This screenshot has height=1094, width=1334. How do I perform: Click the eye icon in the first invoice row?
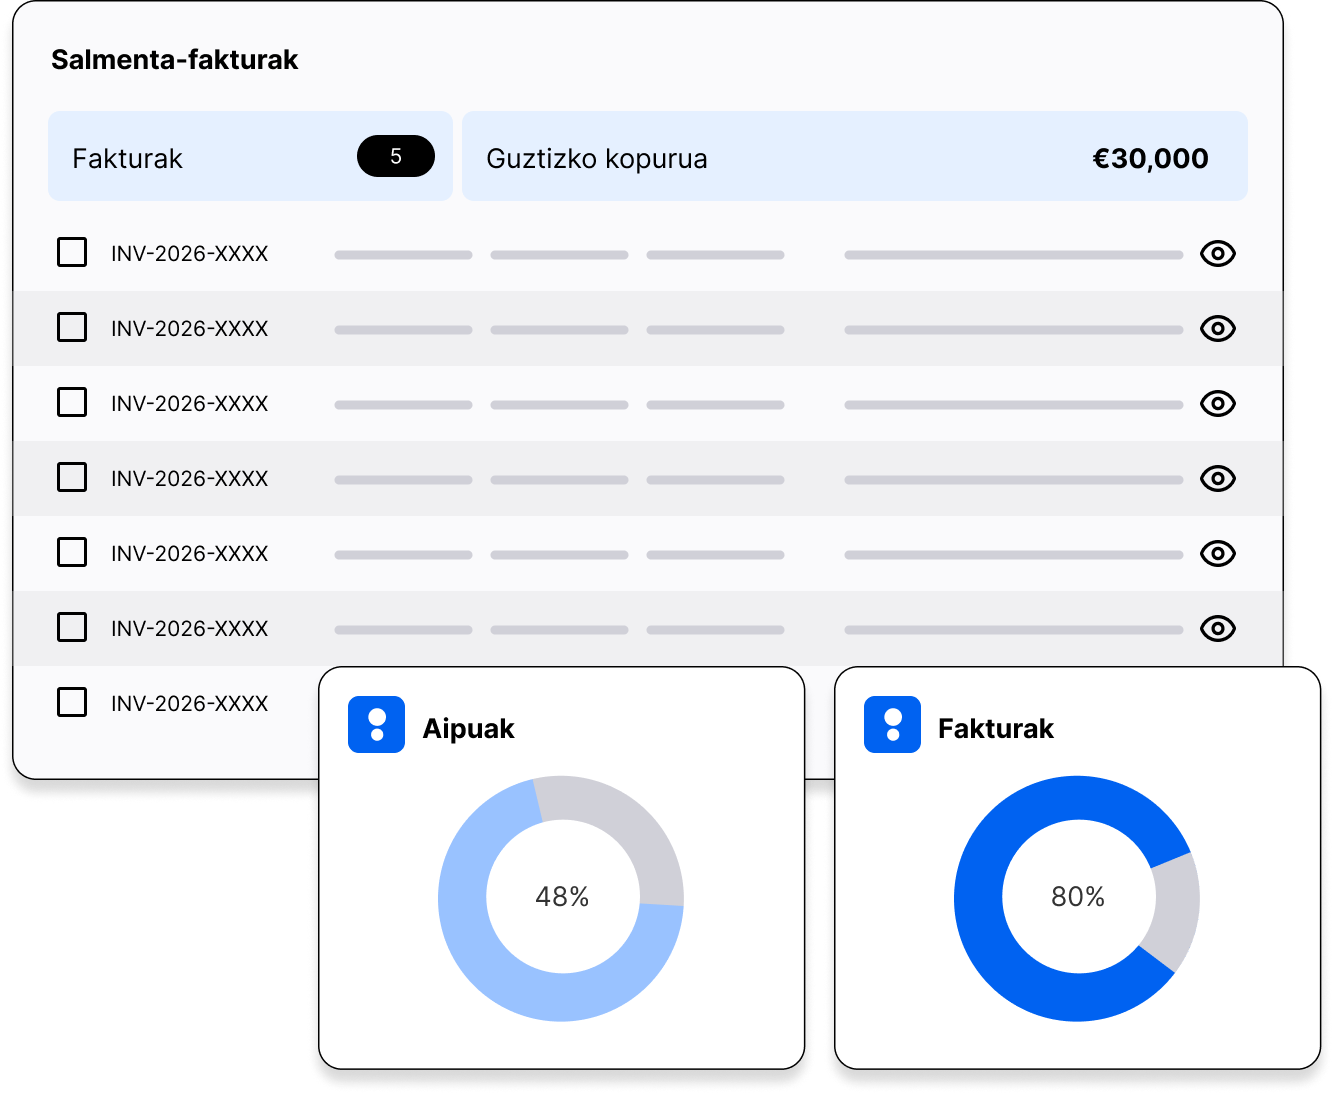coord(1217,254)
